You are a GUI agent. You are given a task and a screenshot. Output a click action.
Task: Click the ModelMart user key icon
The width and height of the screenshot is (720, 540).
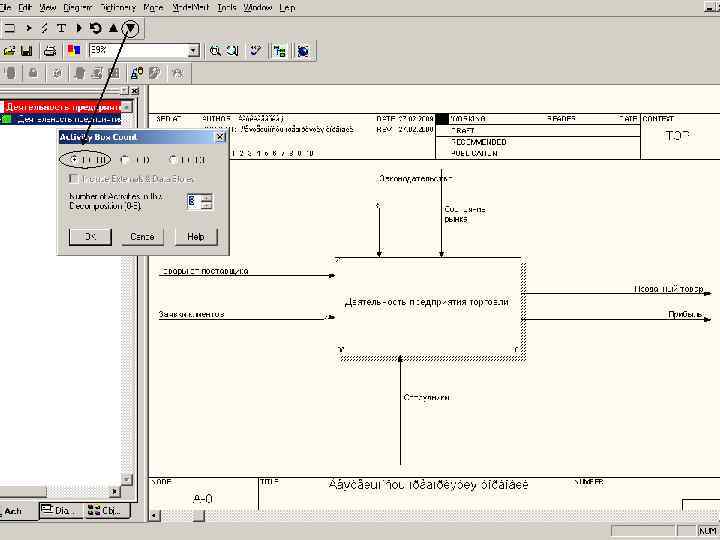pyautogui.click(x=137, y=73)
